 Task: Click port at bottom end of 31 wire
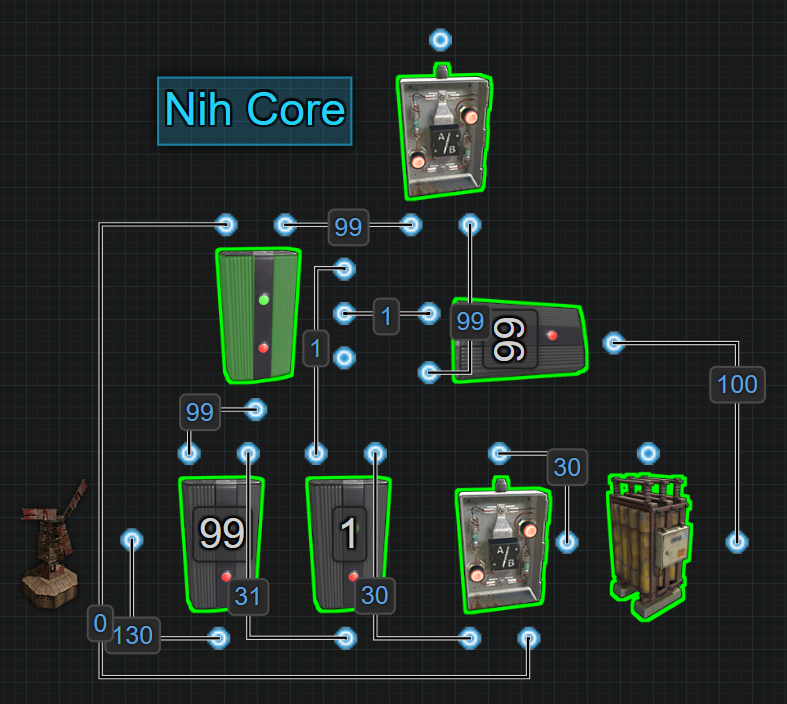pos(345,638)
